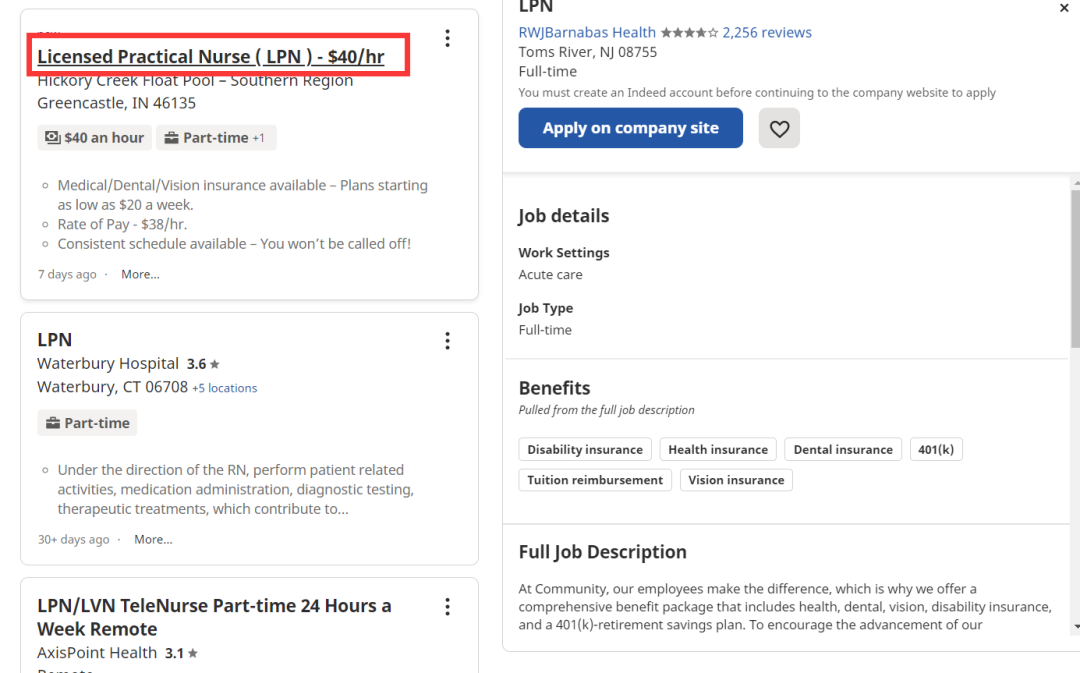Image resolution: width=1080 pixels, height=673 pixels.
Task: Click the star rating next to RWJBarnabas Health
Action: (689, 32)
